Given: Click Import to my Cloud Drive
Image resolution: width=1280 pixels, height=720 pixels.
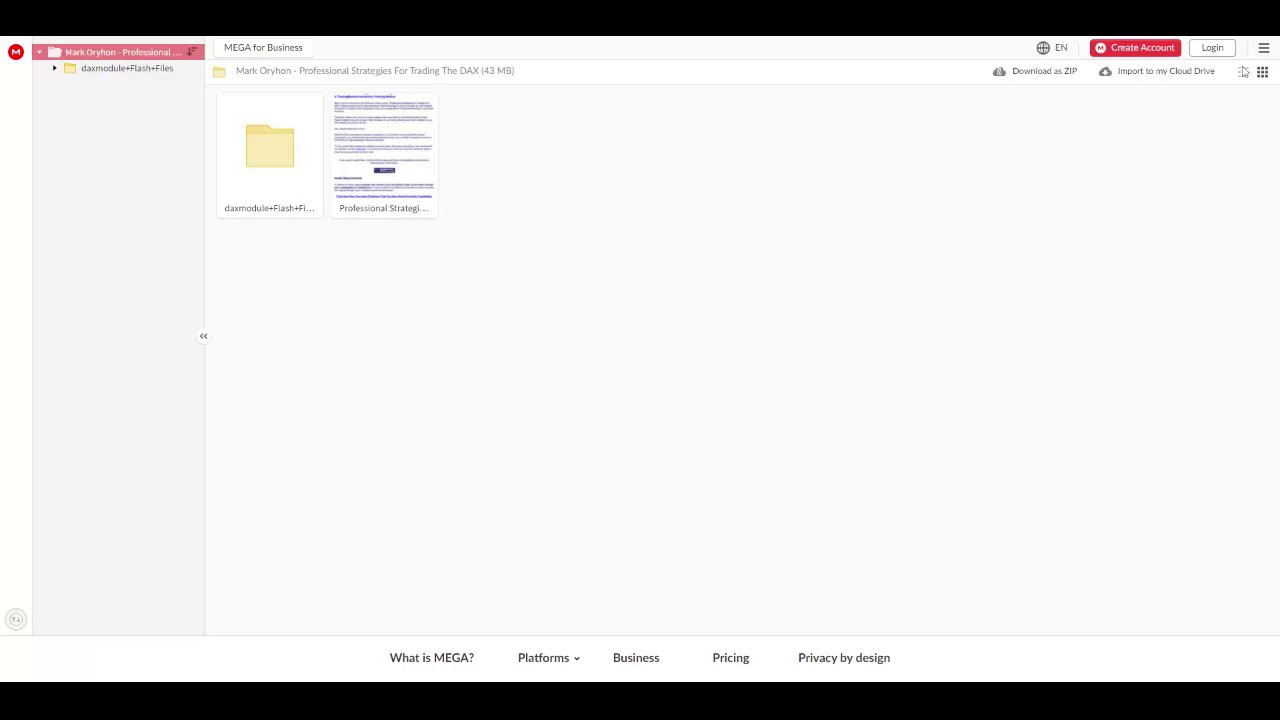Looking at the screenshot, I should [x=1157, y=71].
